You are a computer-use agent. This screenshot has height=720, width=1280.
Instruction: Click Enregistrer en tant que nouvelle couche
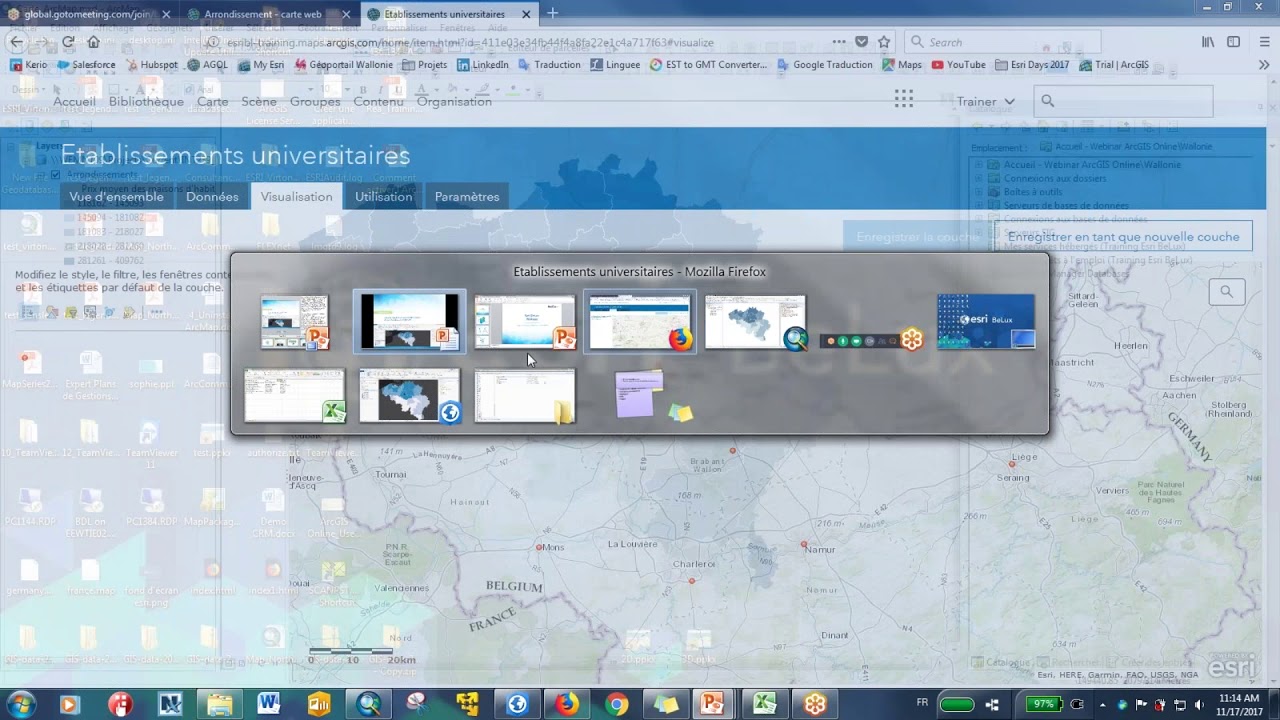point(1123,237)
